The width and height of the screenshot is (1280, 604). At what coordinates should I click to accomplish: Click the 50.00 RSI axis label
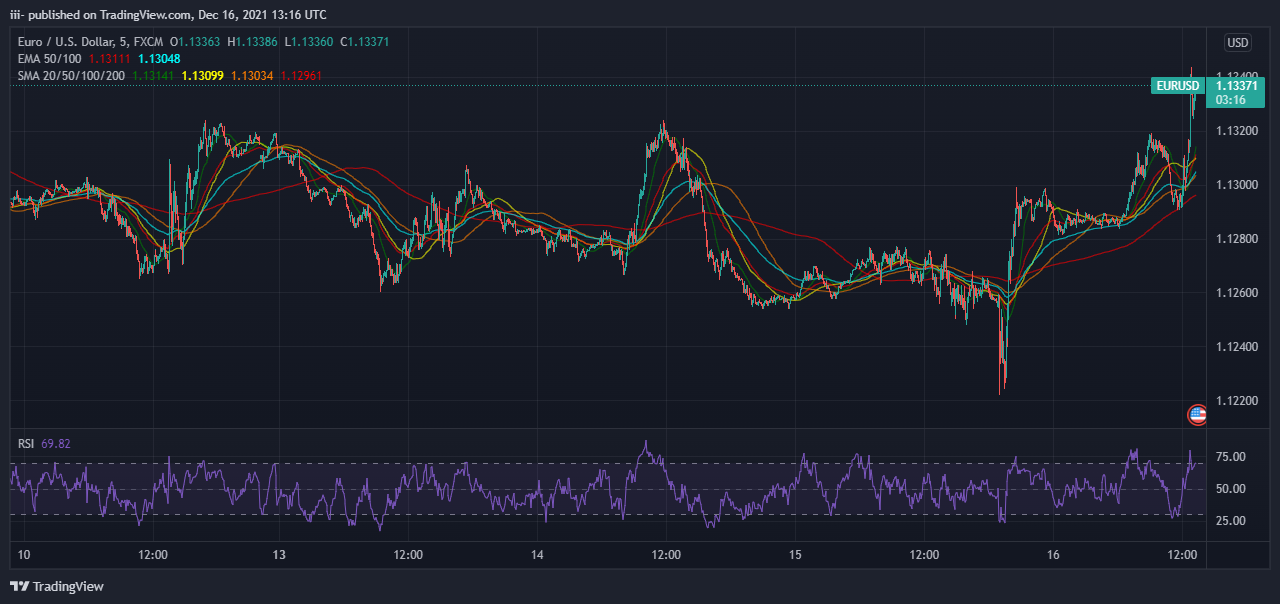(1231, 489)
